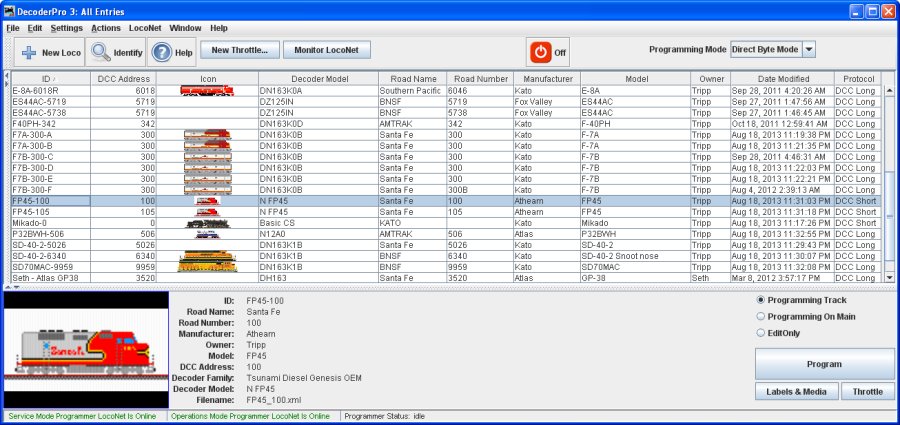Sort table by Date Modified column header
This screenshot has width=900, height=425.
782,78
